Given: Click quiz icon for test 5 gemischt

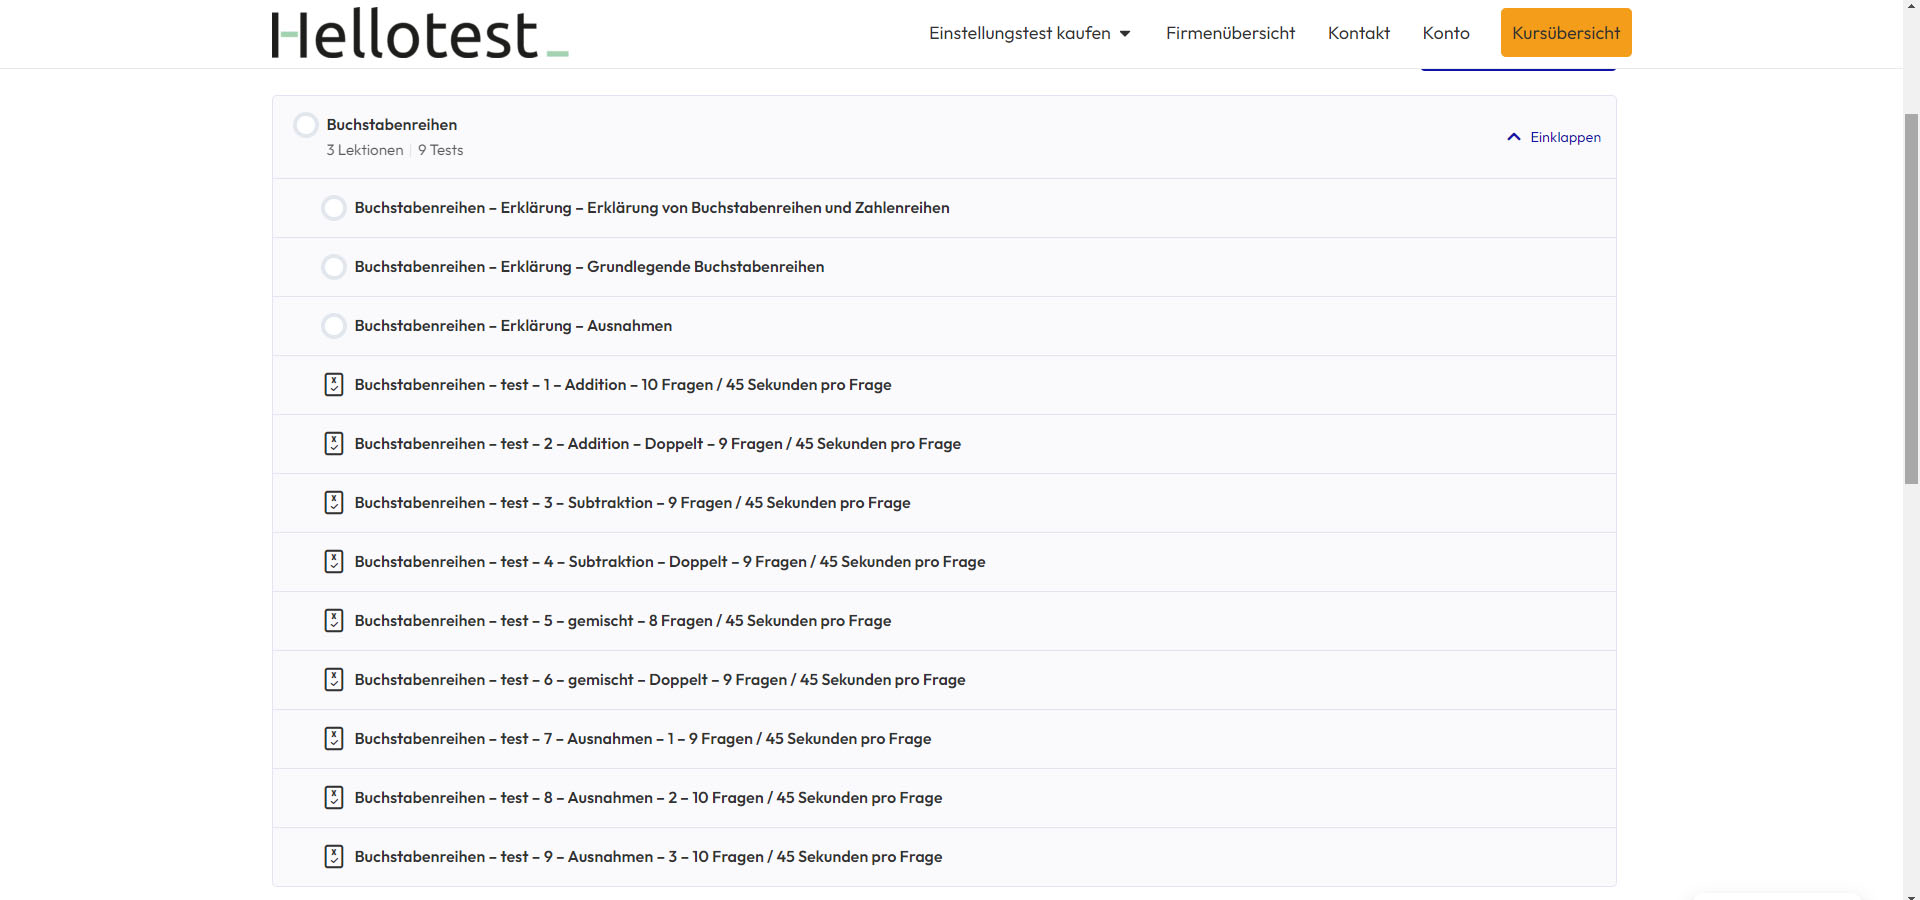Looking at the screenshot, I should (x=334, y=621).
